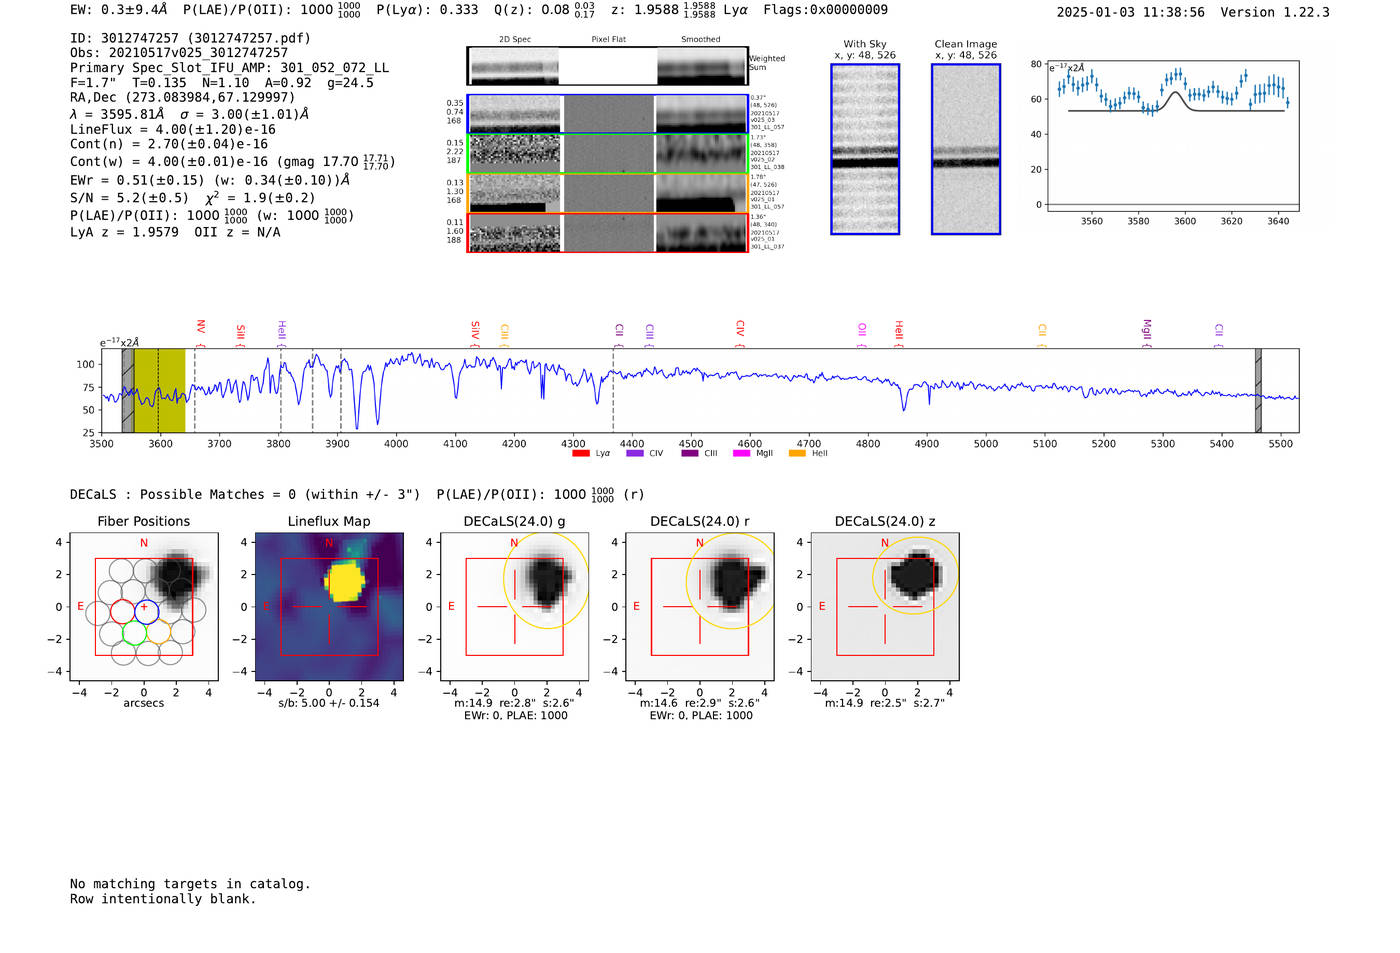Select the blue-outlined 2D spectrum row
This screenshot has width=1400, height=953.
[608, 114]
